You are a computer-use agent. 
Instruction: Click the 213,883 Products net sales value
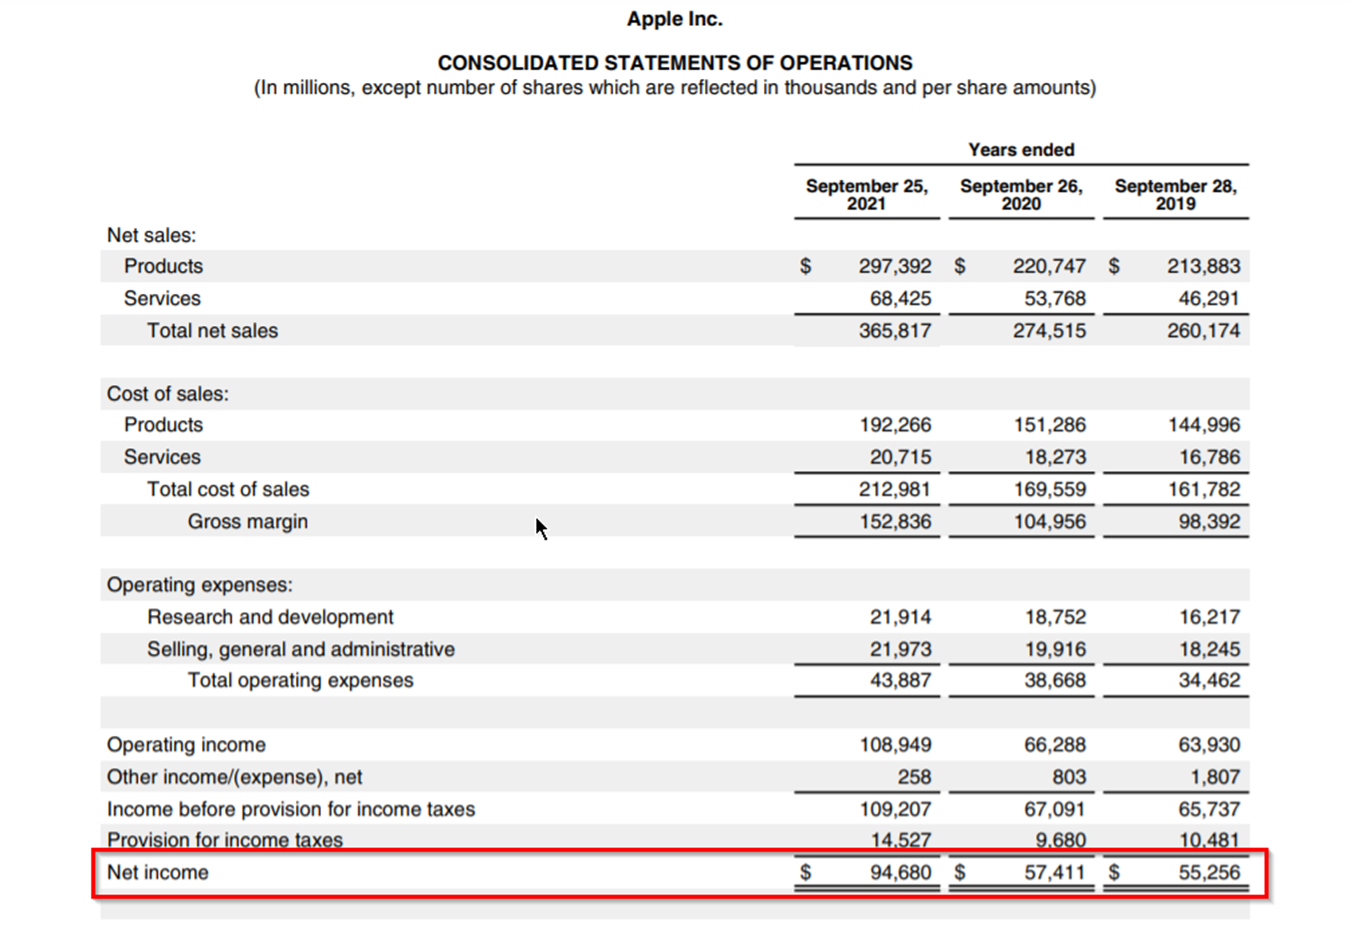pyautogui.click(x=1203, y=266)
